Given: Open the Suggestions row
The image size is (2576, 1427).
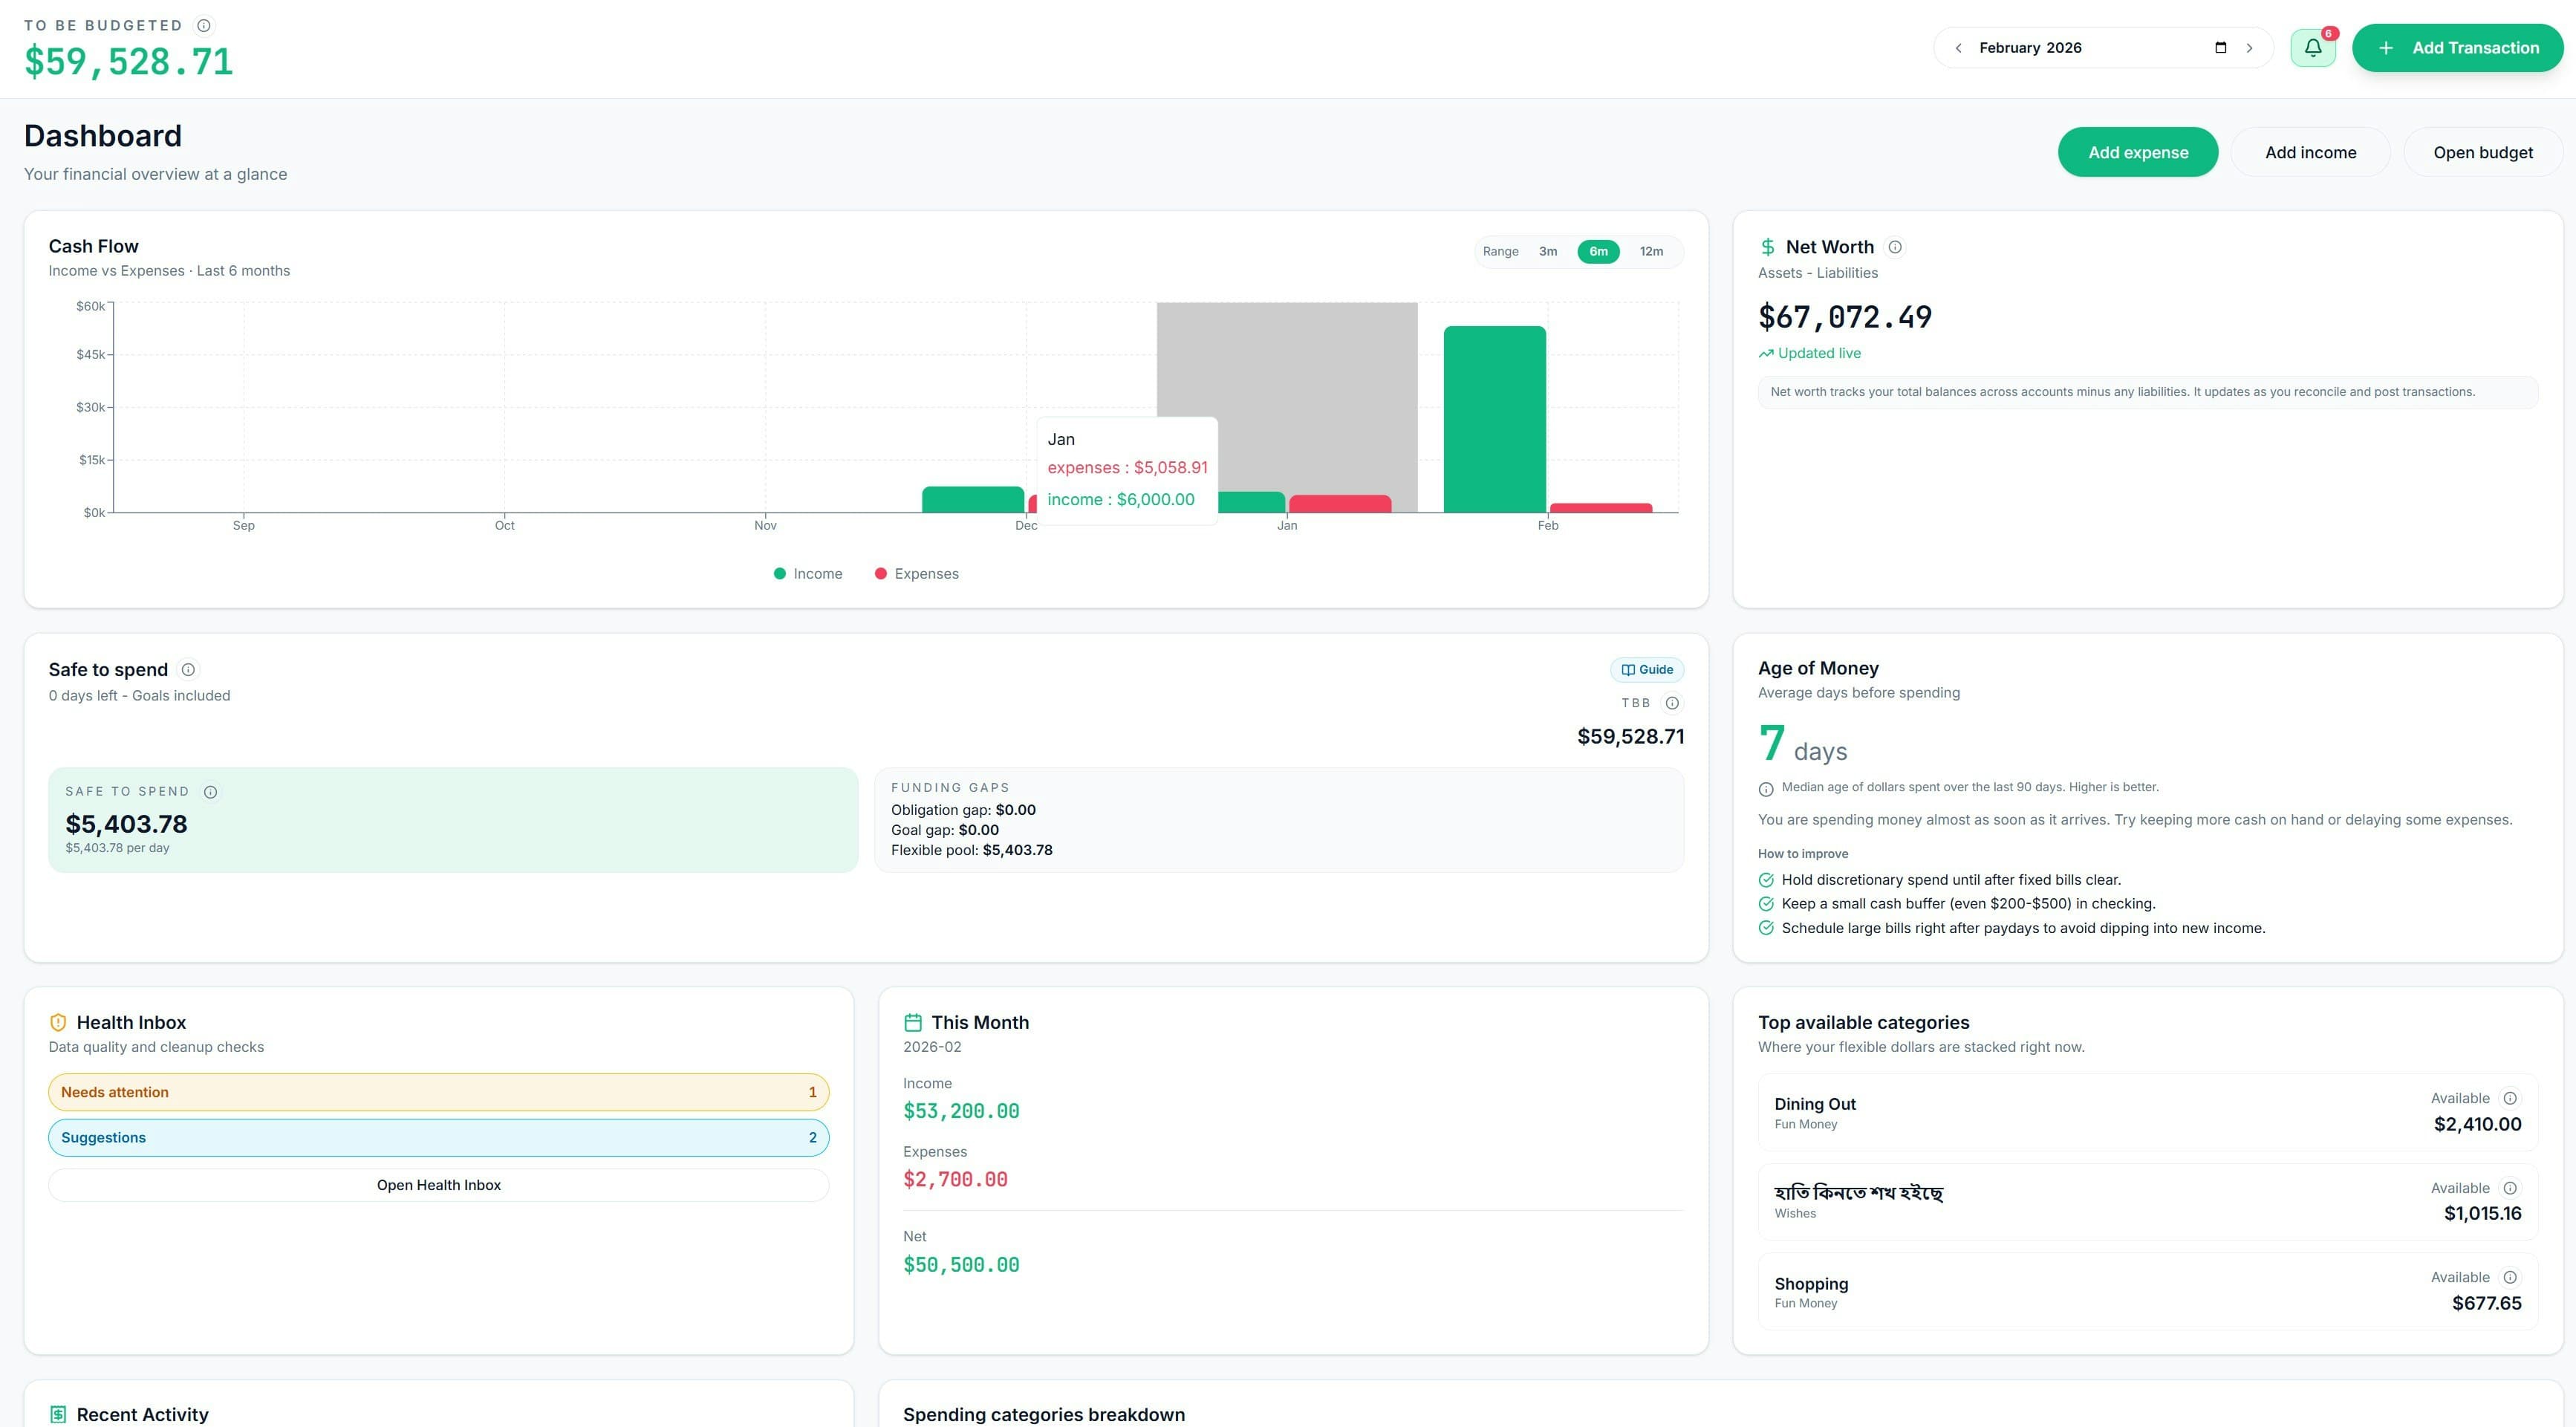Looking at the screenshot, I should (438, 1137).
